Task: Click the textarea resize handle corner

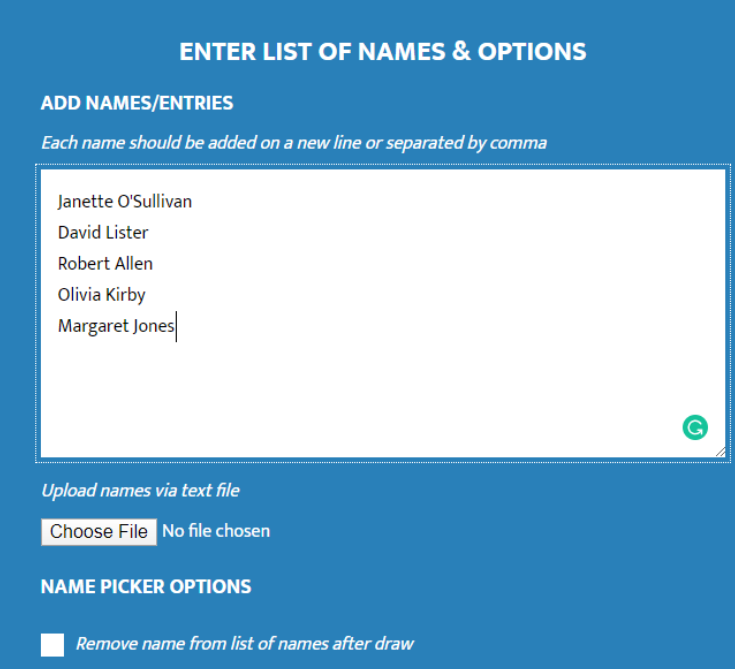Action: click(x=720, y=451)
